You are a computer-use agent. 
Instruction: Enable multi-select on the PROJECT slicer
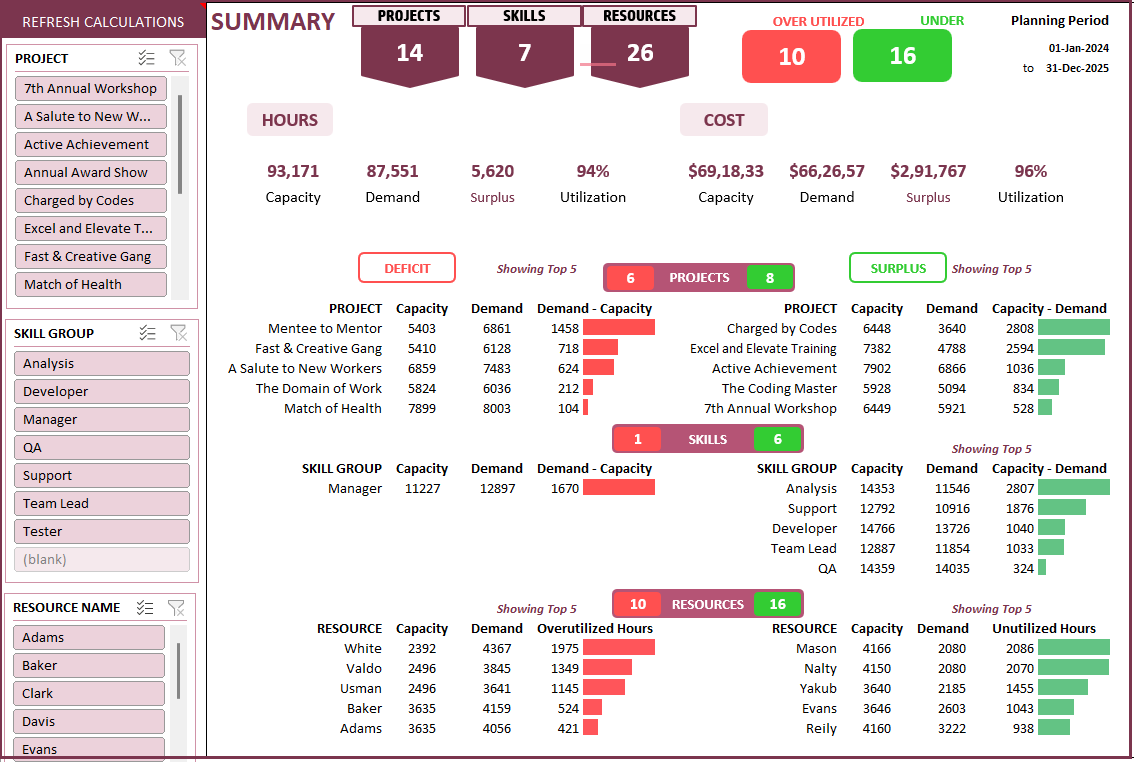click(148, 58)
